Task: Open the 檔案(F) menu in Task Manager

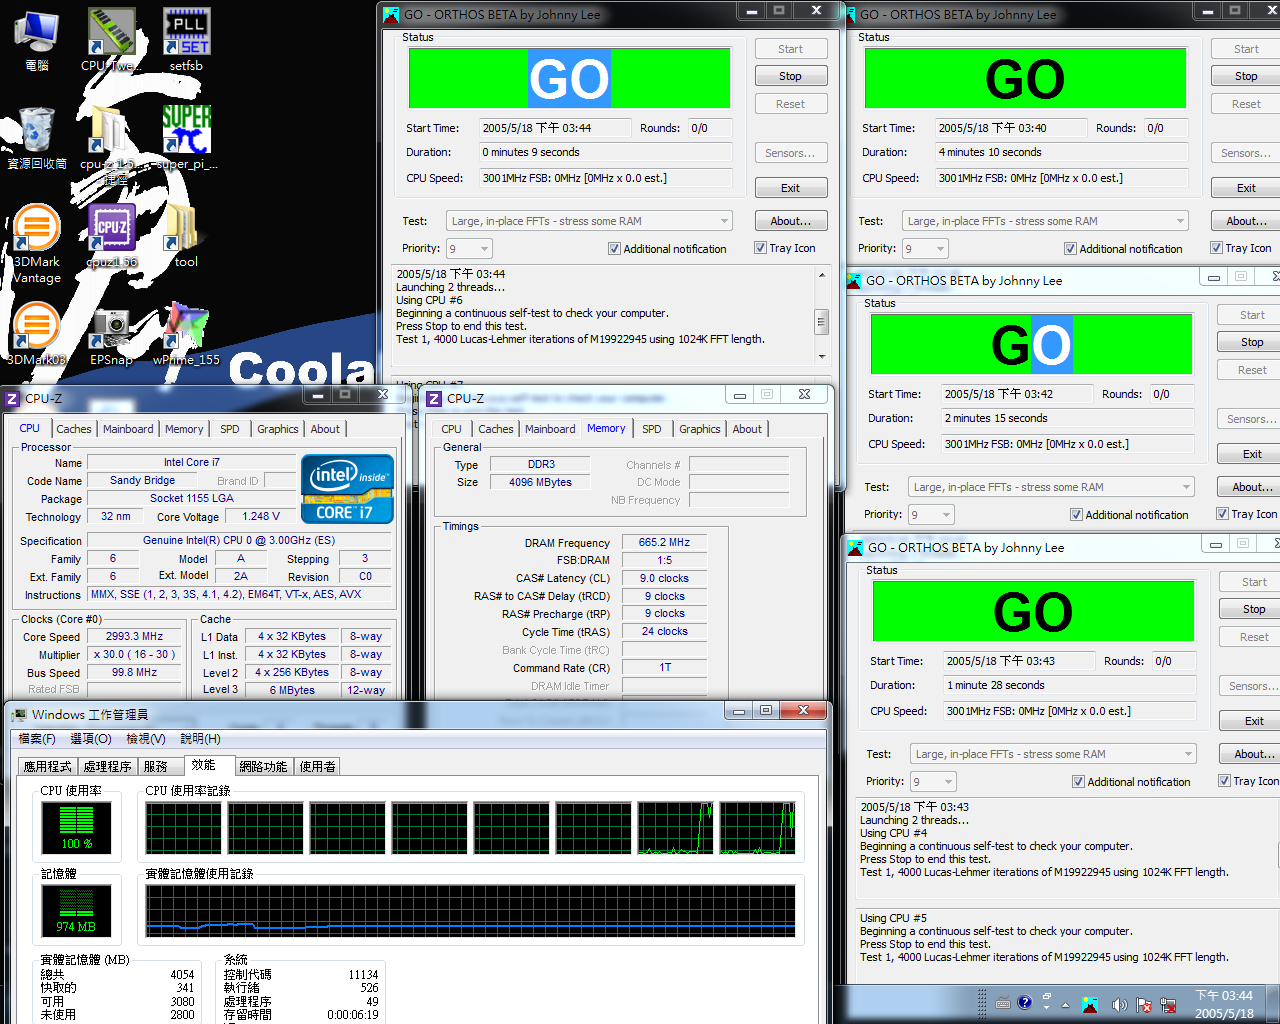Action: 37,739
